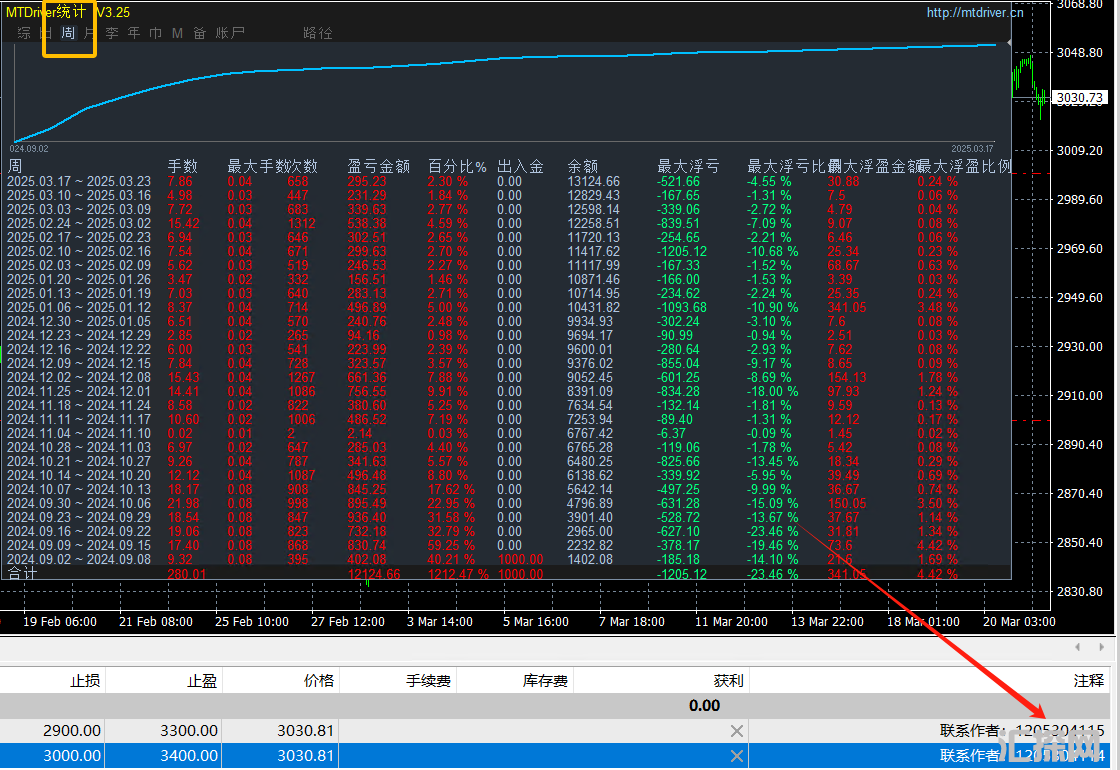Close the highlighted 3000.00 stop loss order
The width and height of the screenshot is (1120, 770).
[736, 756]
